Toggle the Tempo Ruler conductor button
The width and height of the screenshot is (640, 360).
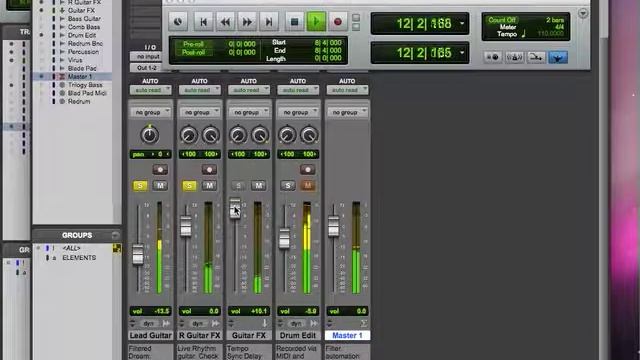(536, 57)
